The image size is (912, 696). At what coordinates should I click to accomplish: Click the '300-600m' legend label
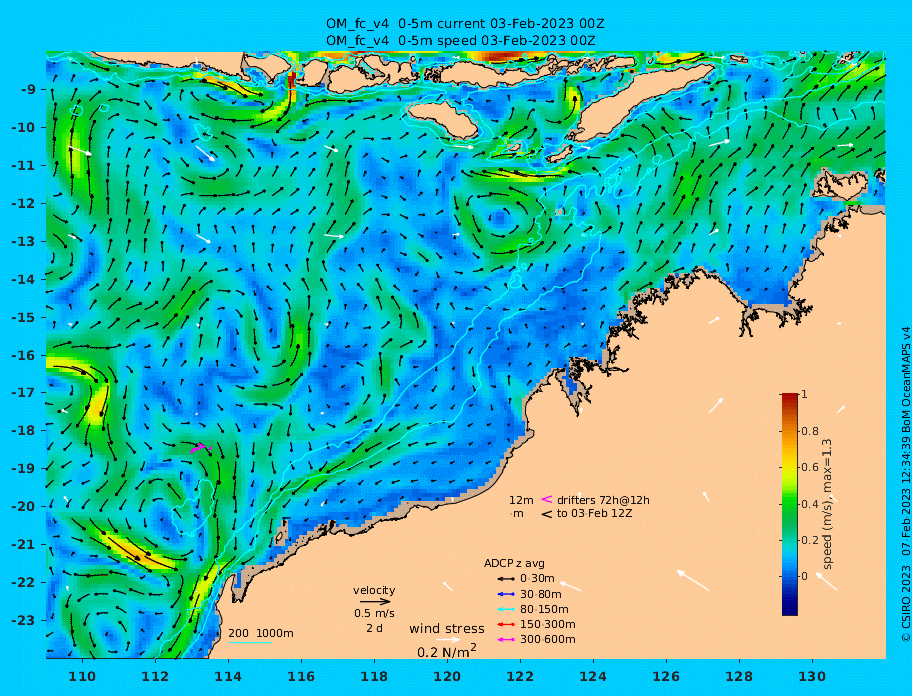coord(548,640)
